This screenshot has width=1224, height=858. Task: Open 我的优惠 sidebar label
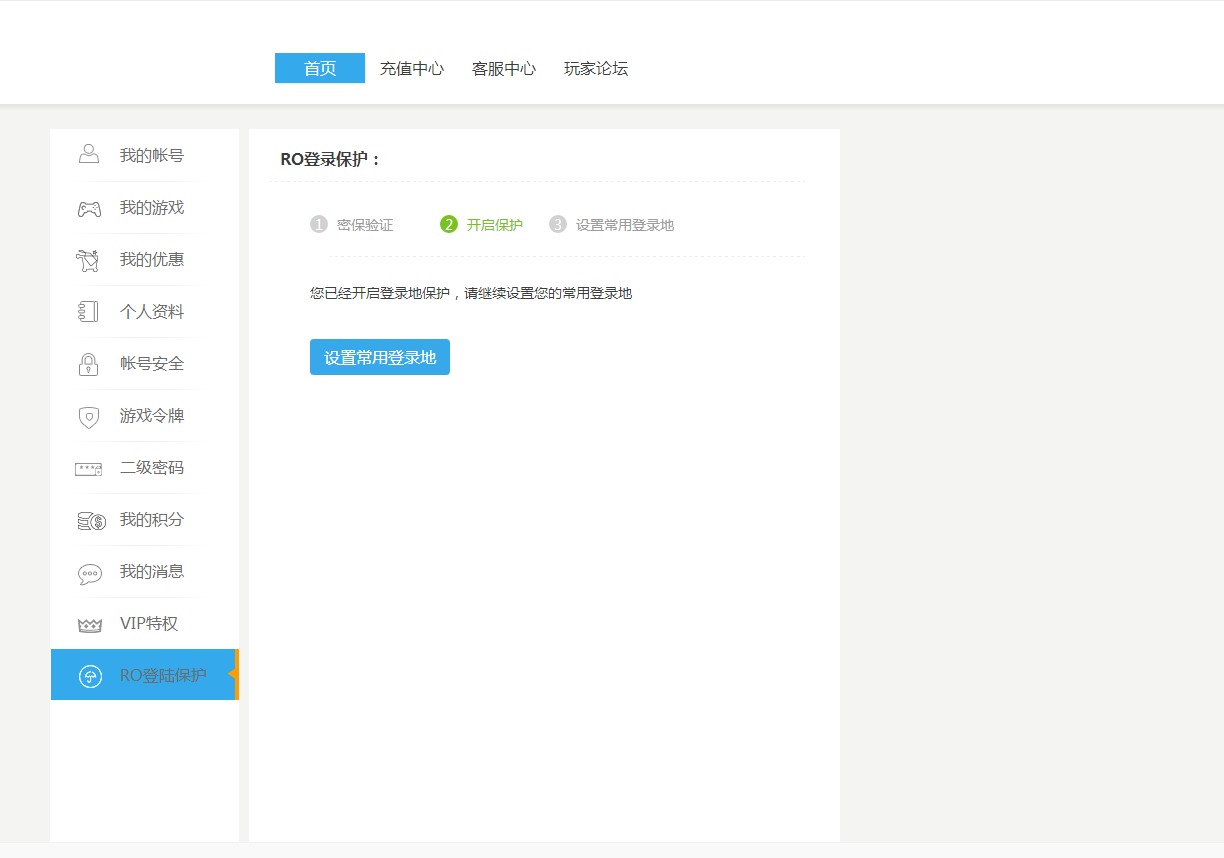(152, 259)
